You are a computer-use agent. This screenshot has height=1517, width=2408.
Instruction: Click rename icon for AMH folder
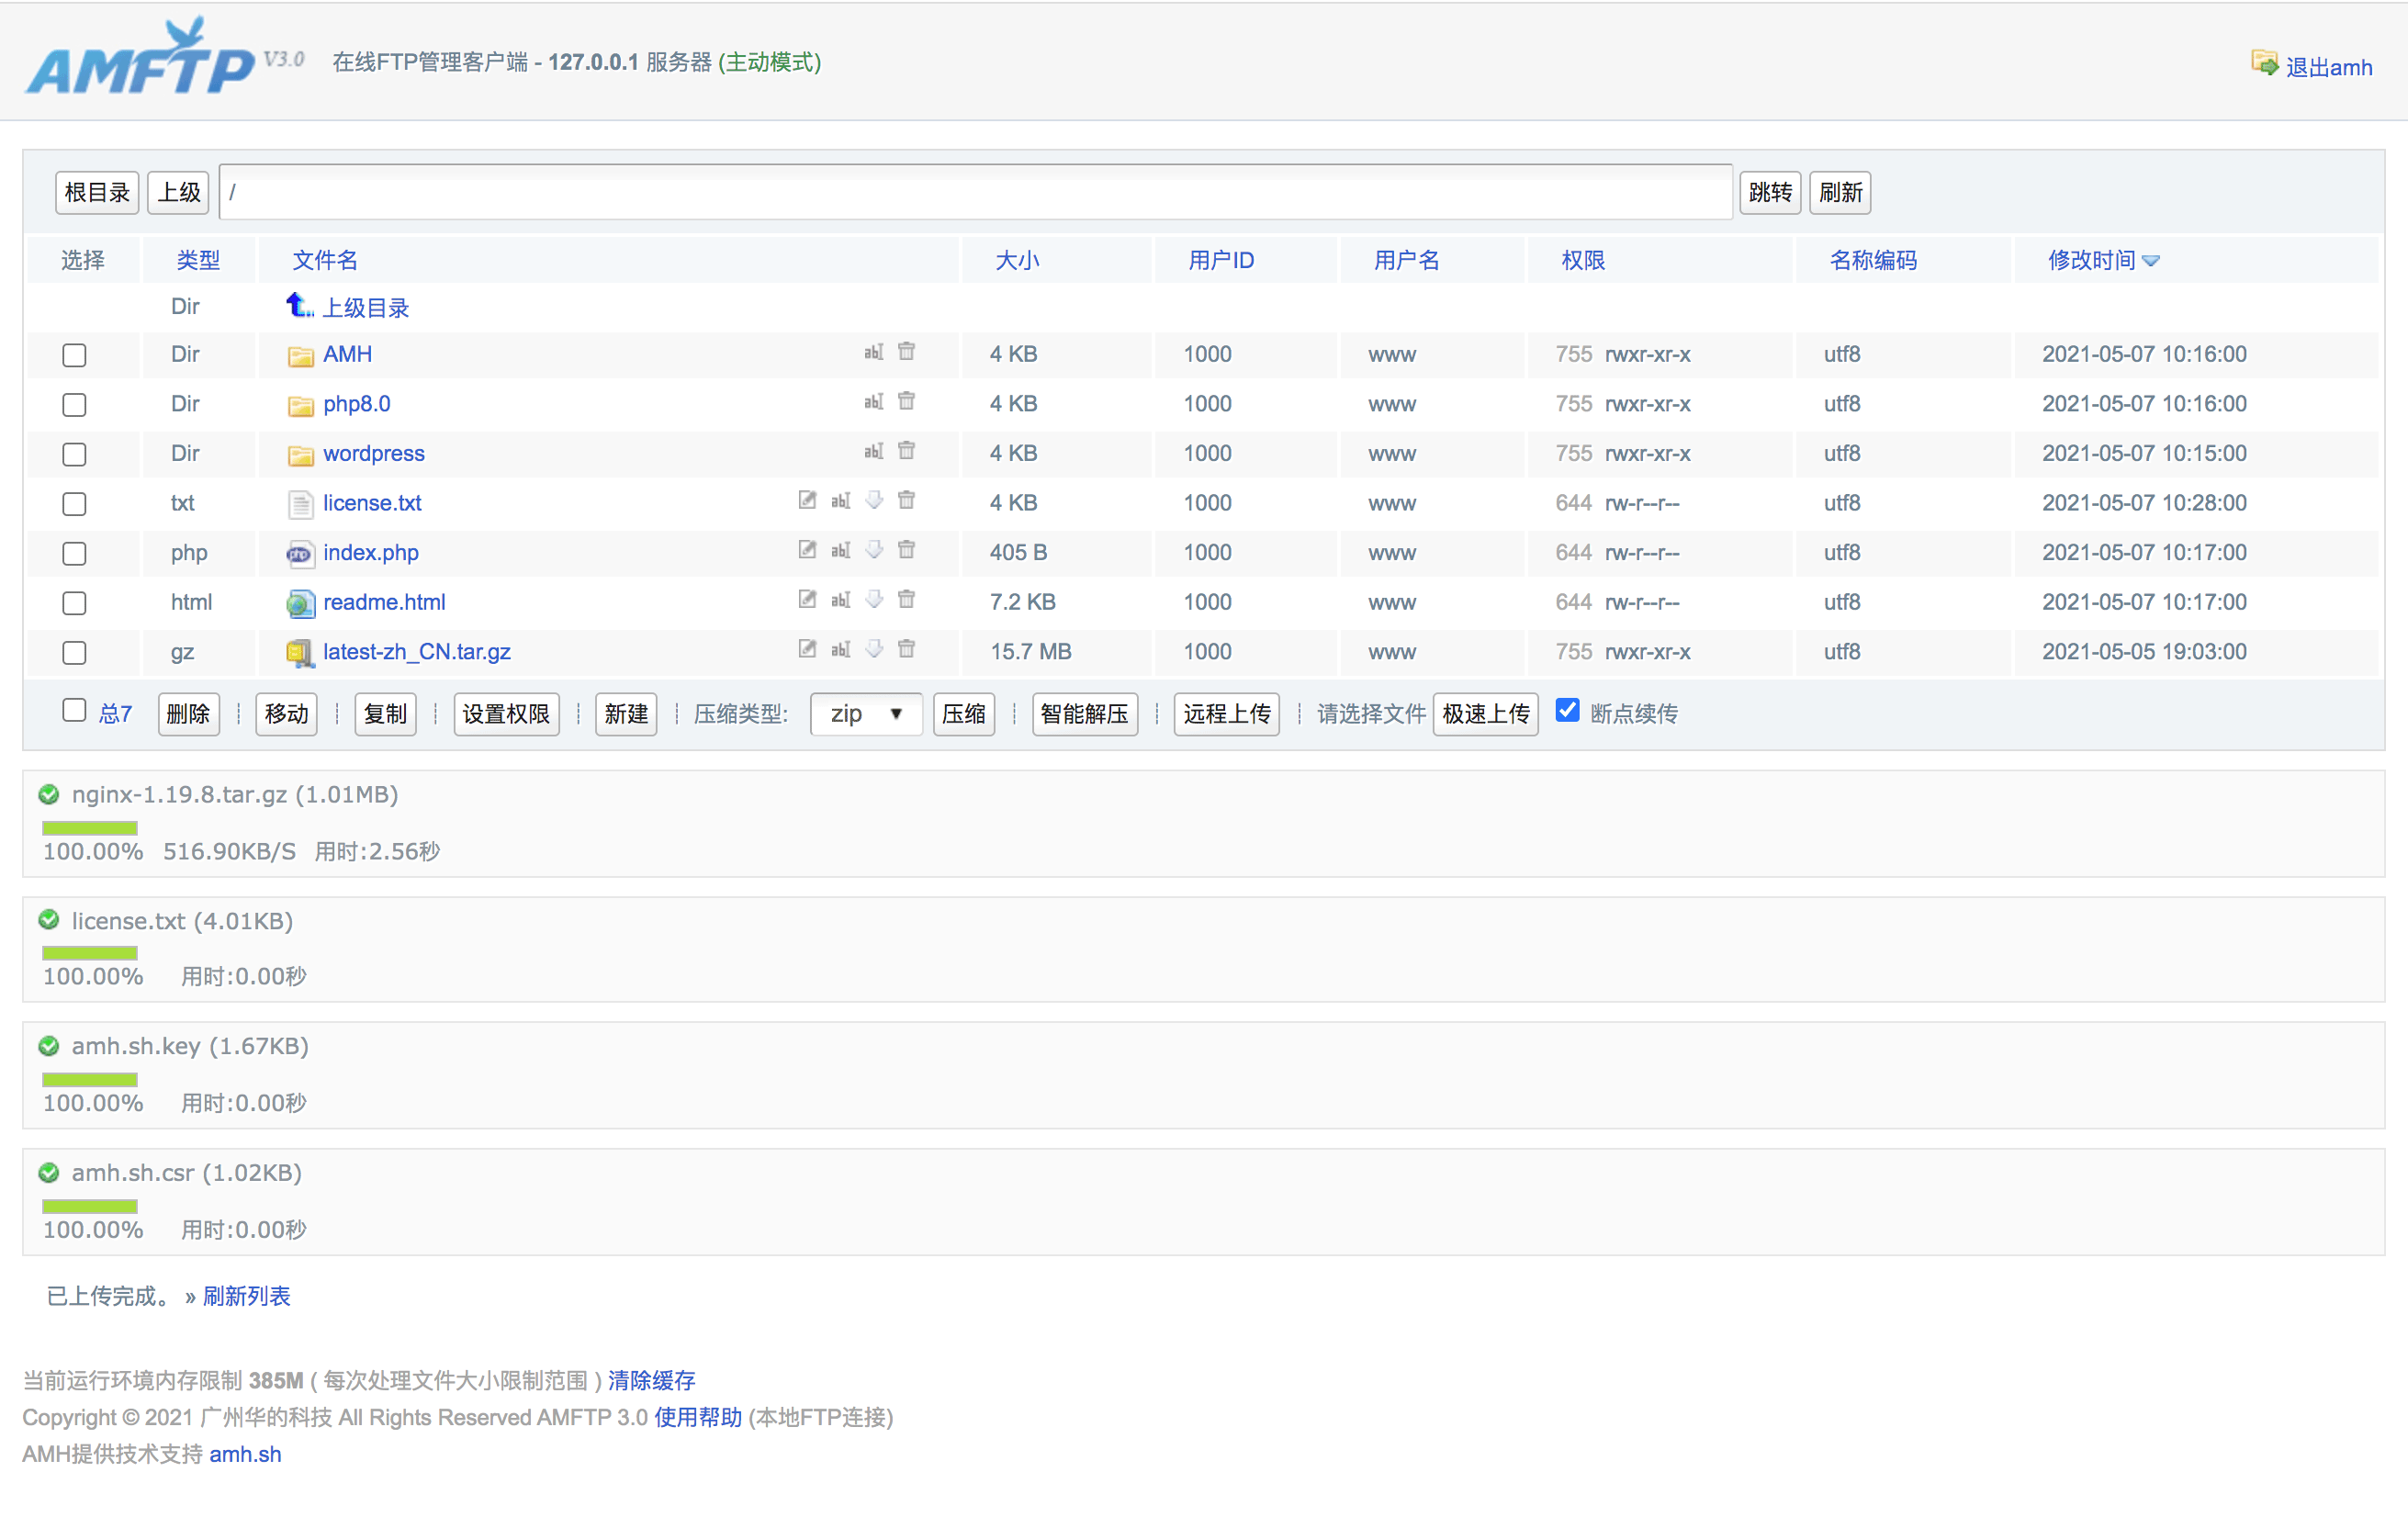873,352
